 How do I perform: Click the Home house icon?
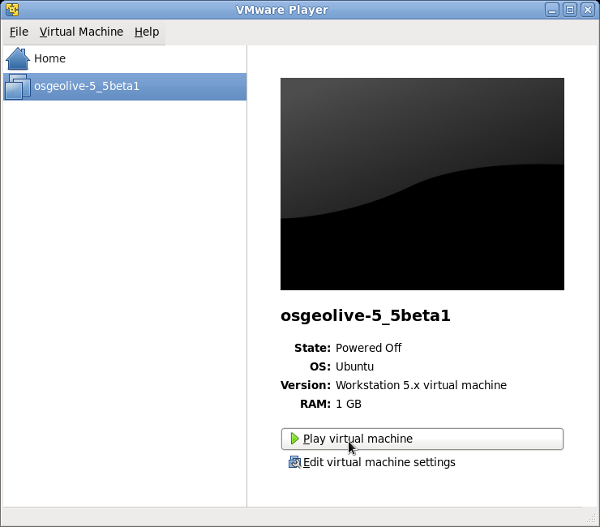(18, 59)
